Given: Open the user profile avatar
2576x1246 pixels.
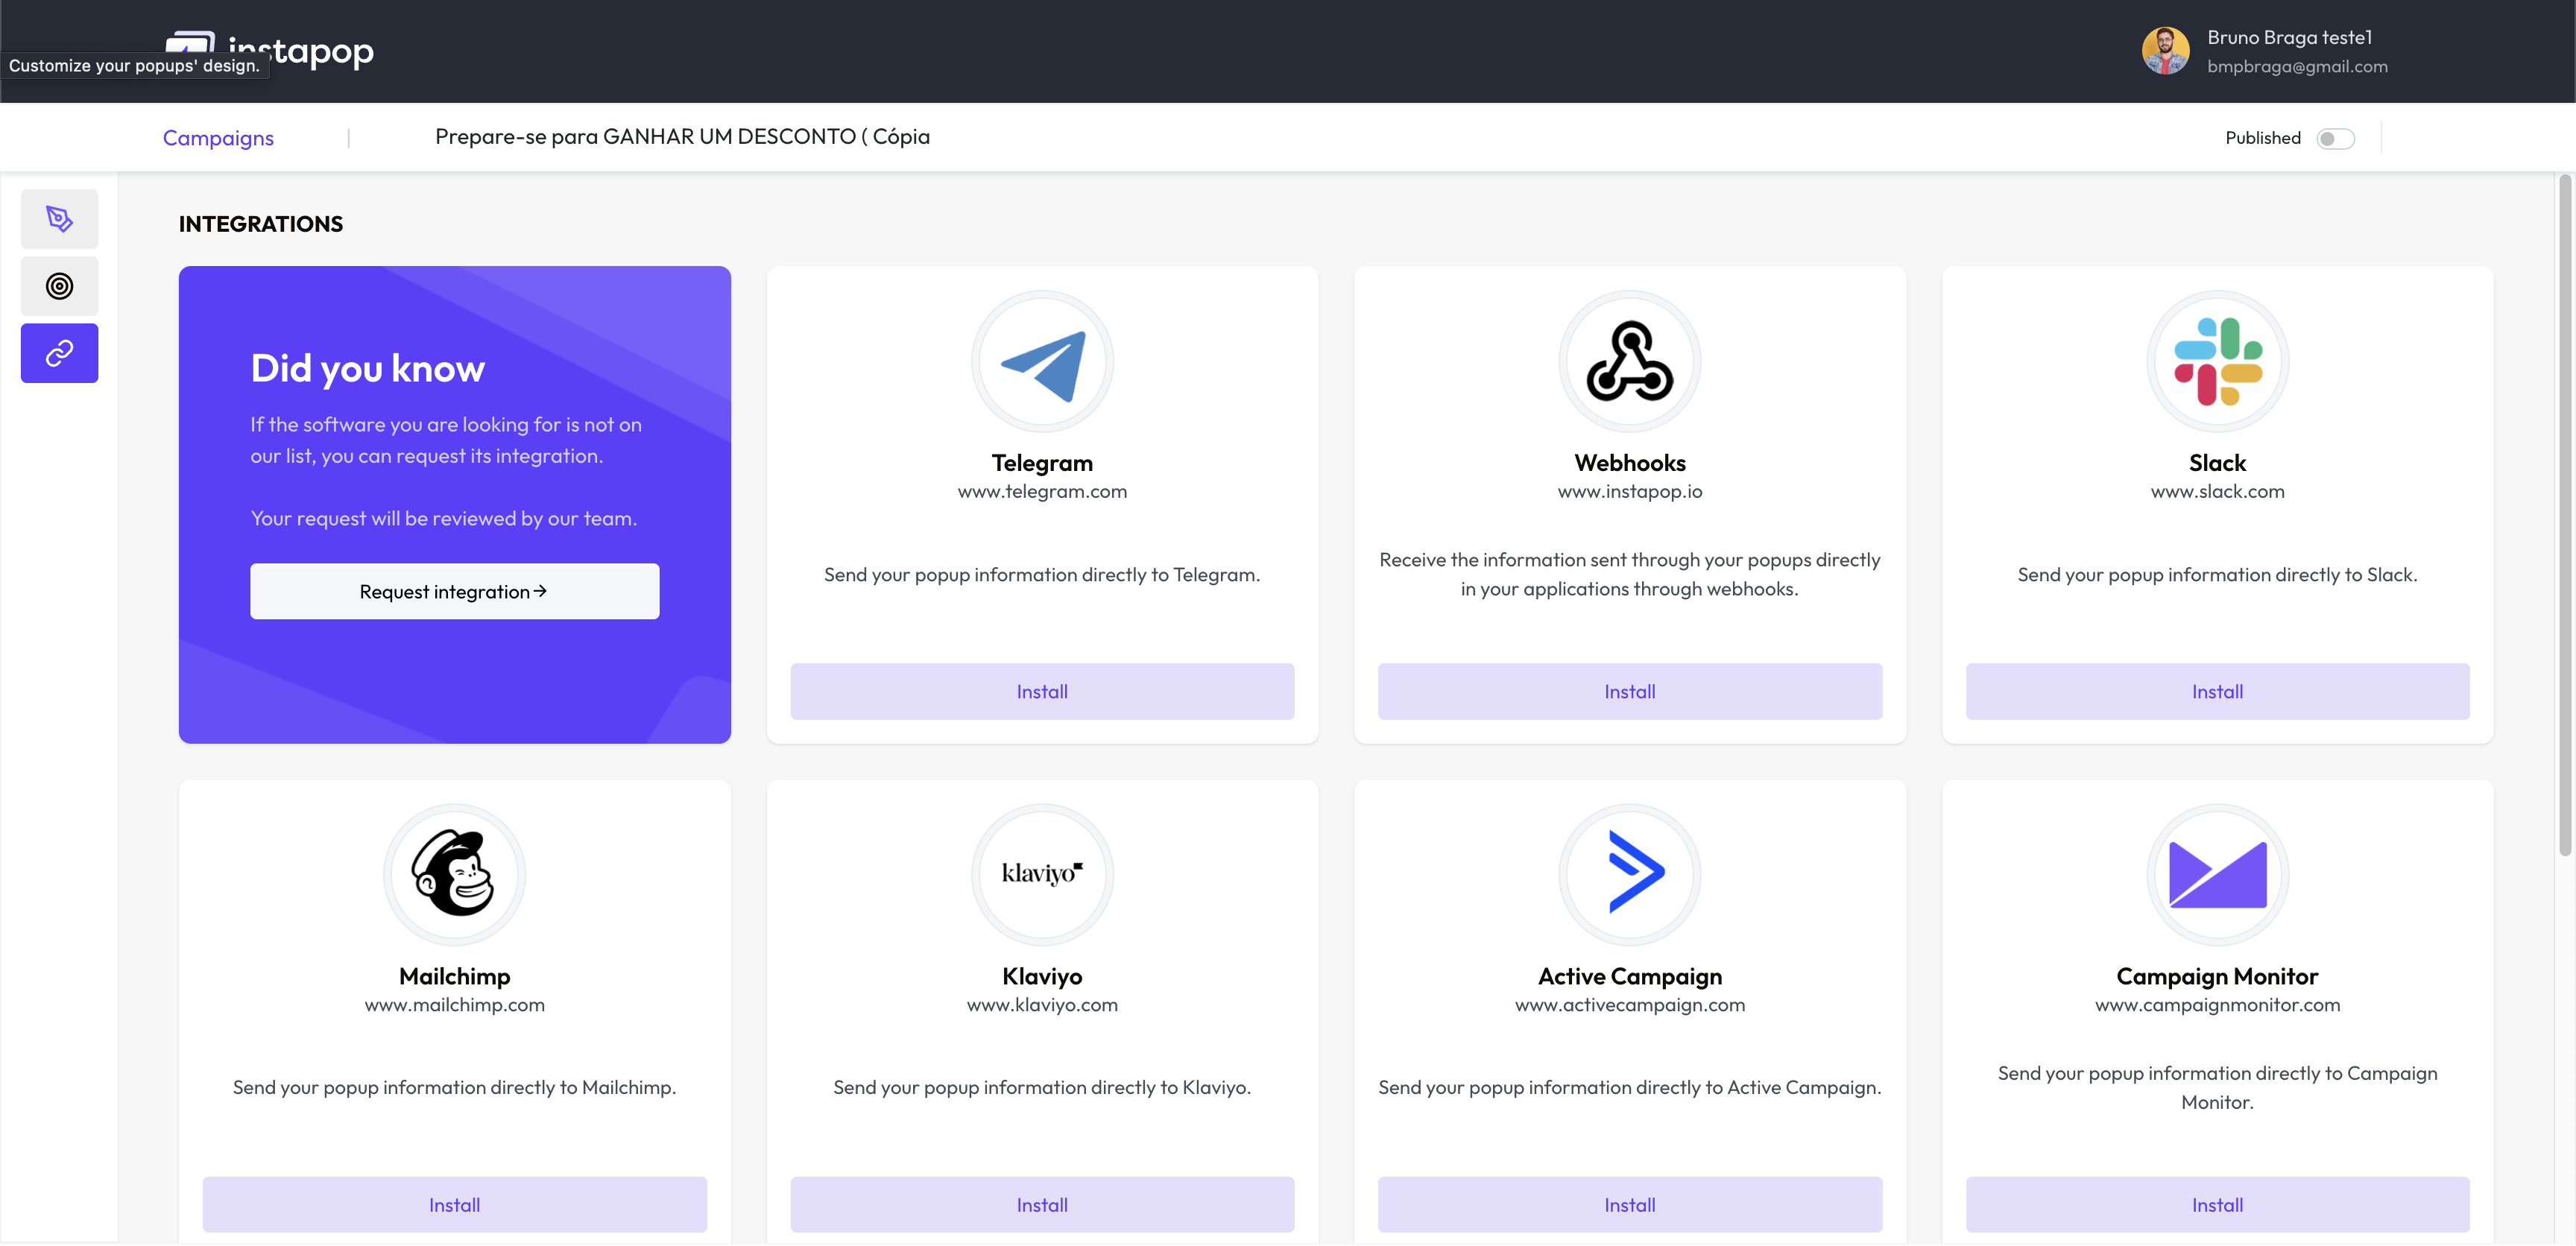Looking at the screenshot, I should tap(2166, 51).
